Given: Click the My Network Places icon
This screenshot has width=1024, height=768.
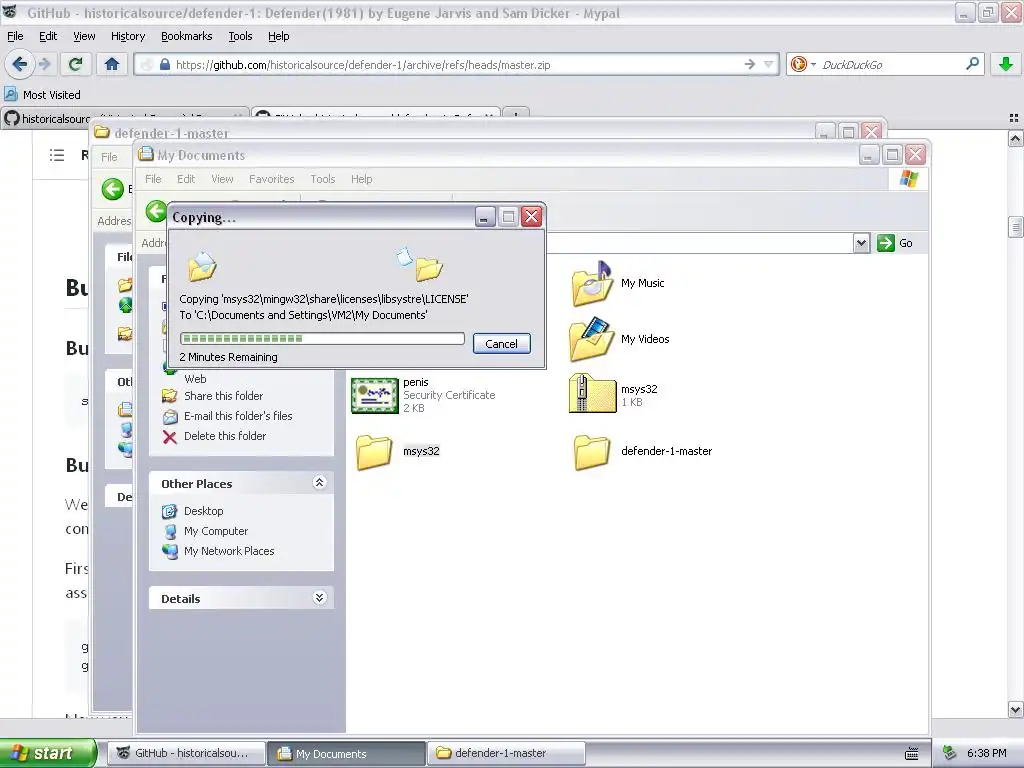Looking at the screenshot, I should click(170, 552).
